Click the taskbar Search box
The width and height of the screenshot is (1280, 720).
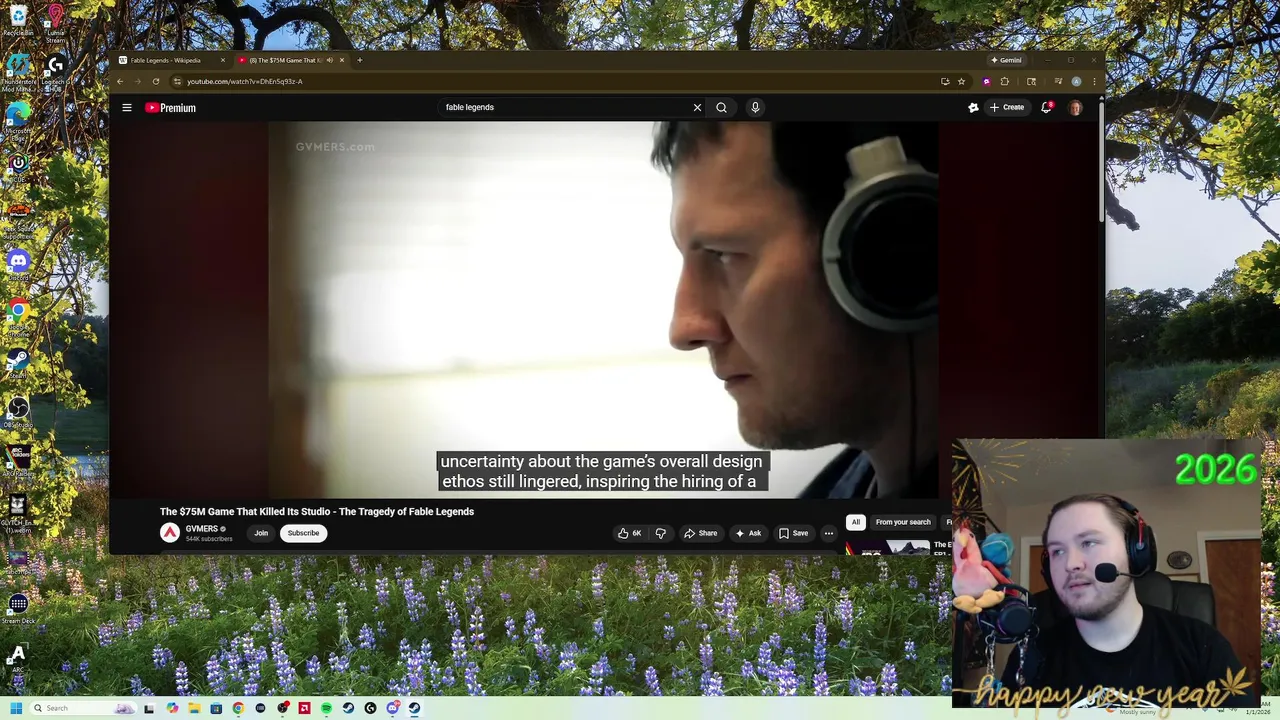tap(84, 708)
